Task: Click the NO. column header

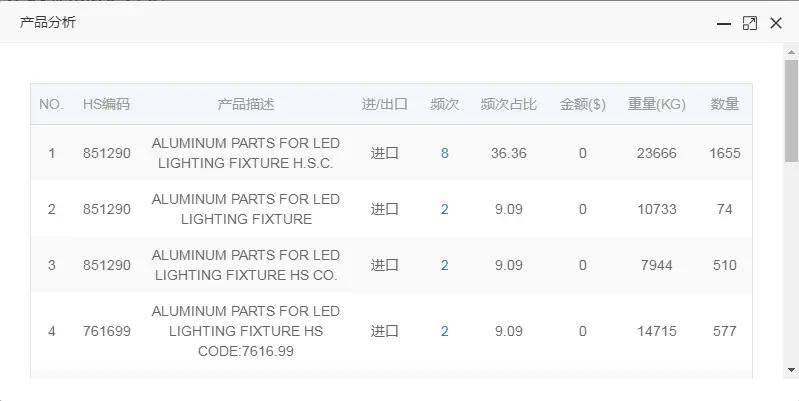Action: [51, 104]
